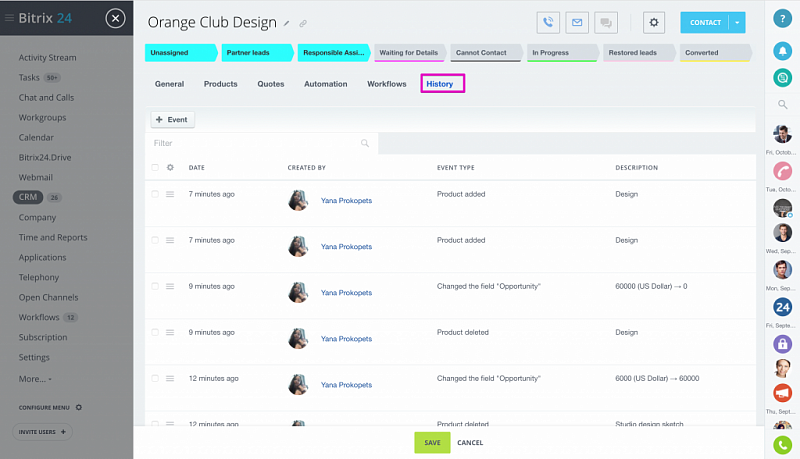This screenshot has height=459, width=800.
Task: Open settings gear next to Contact button
Action: tap(654, 22)
